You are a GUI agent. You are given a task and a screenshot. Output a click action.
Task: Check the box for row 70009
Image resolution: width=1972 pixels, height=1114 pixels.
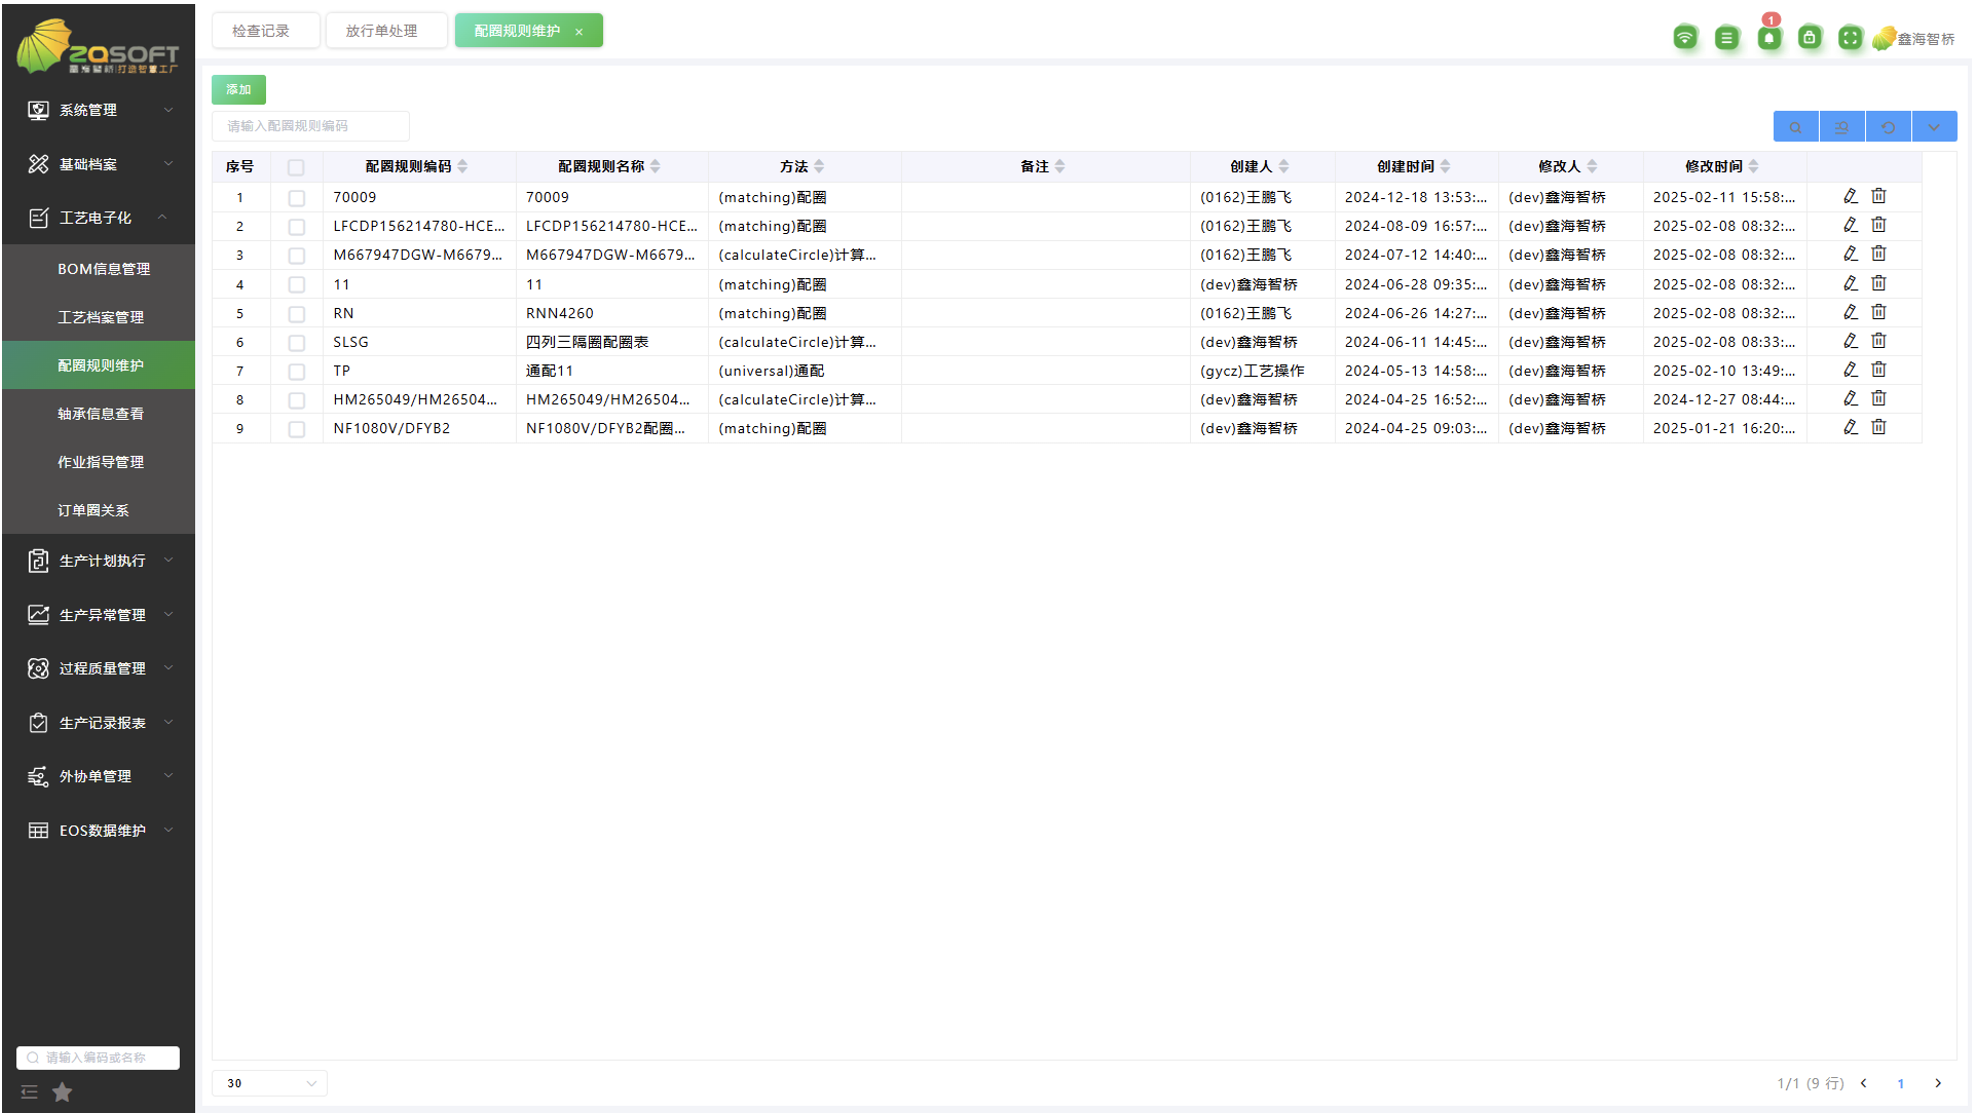coord(296,198)
